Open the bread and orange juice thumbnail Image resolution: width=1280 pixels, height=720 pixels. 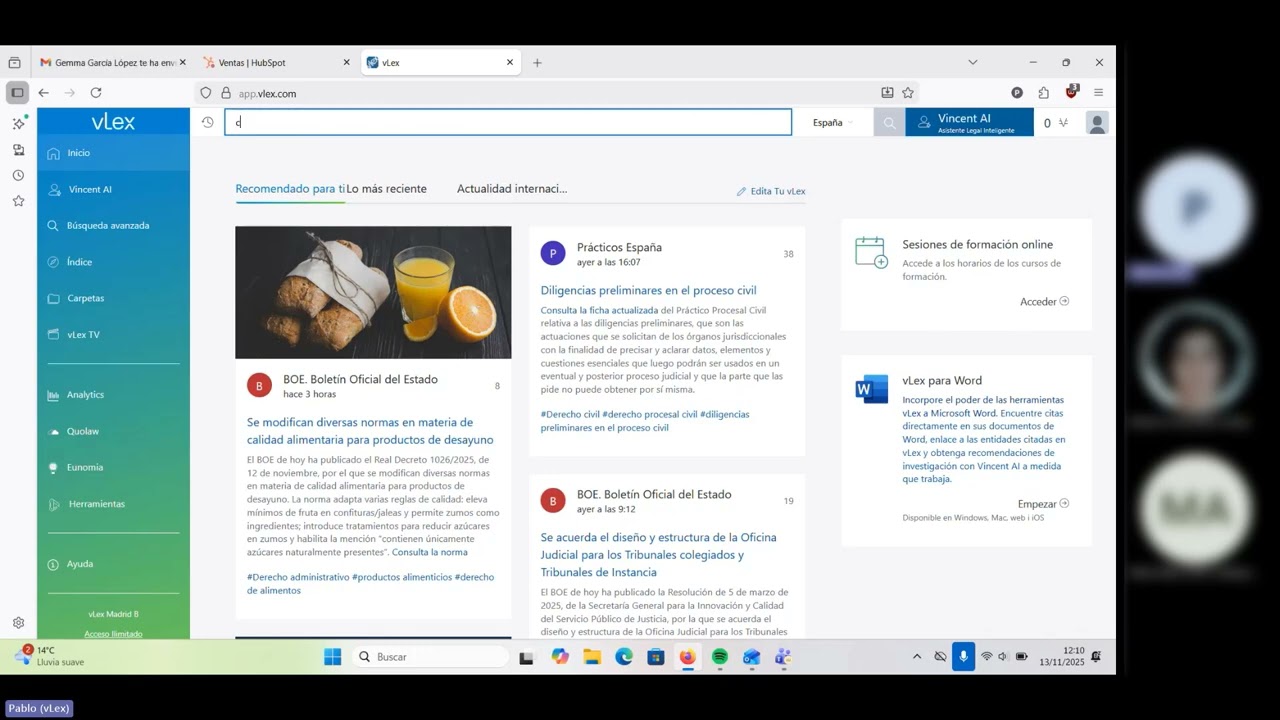373,292
